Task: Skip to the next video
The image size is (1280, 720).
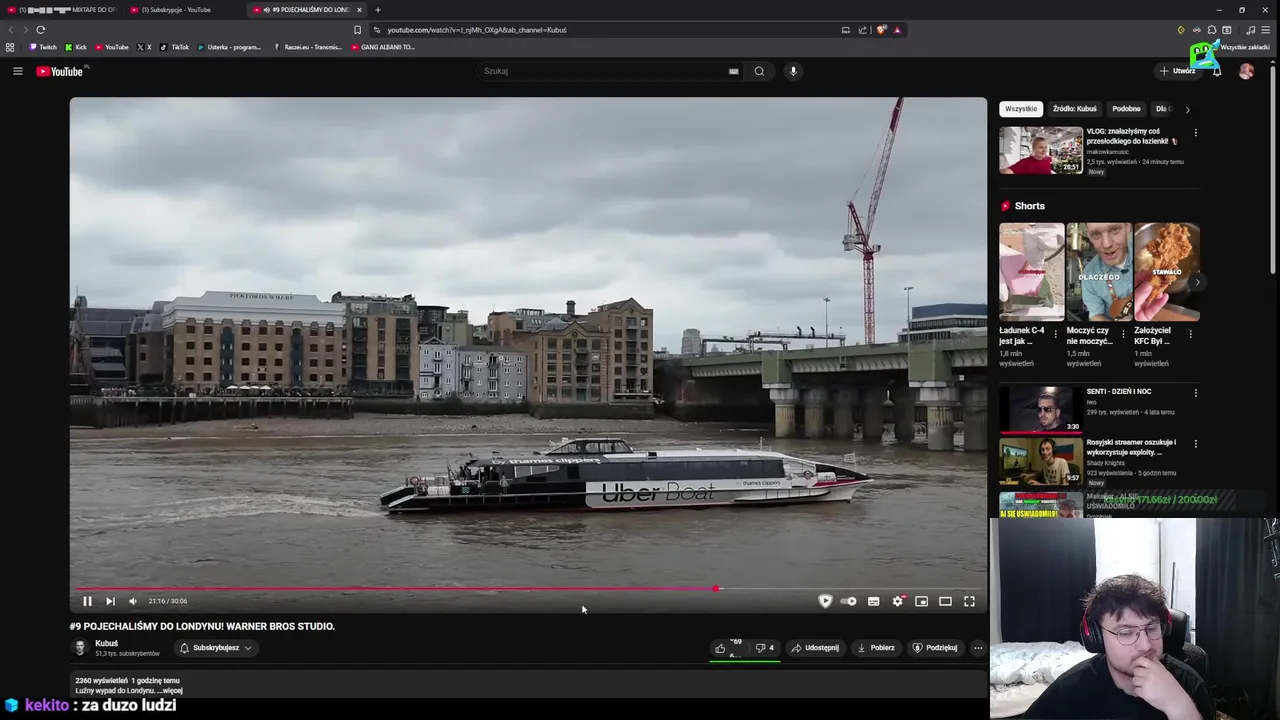Action: click(x=110, y=601)
